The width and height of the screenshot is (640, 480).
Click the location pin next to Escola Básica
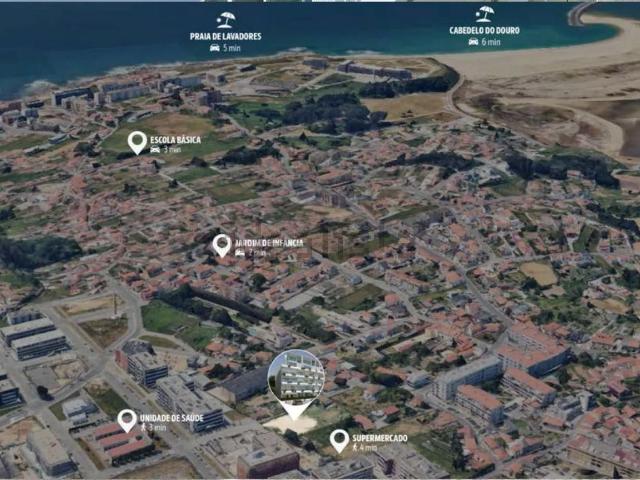(137, 143)
